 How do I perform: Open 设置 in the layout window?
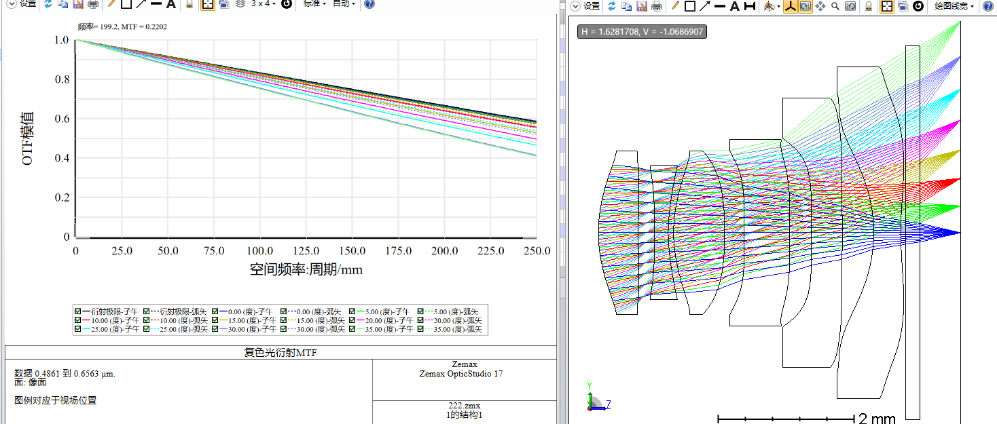point(590,6)
